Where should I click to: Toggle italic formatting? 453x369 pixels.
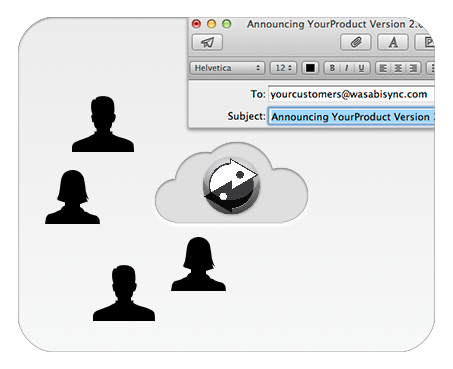tap(347, 68)
